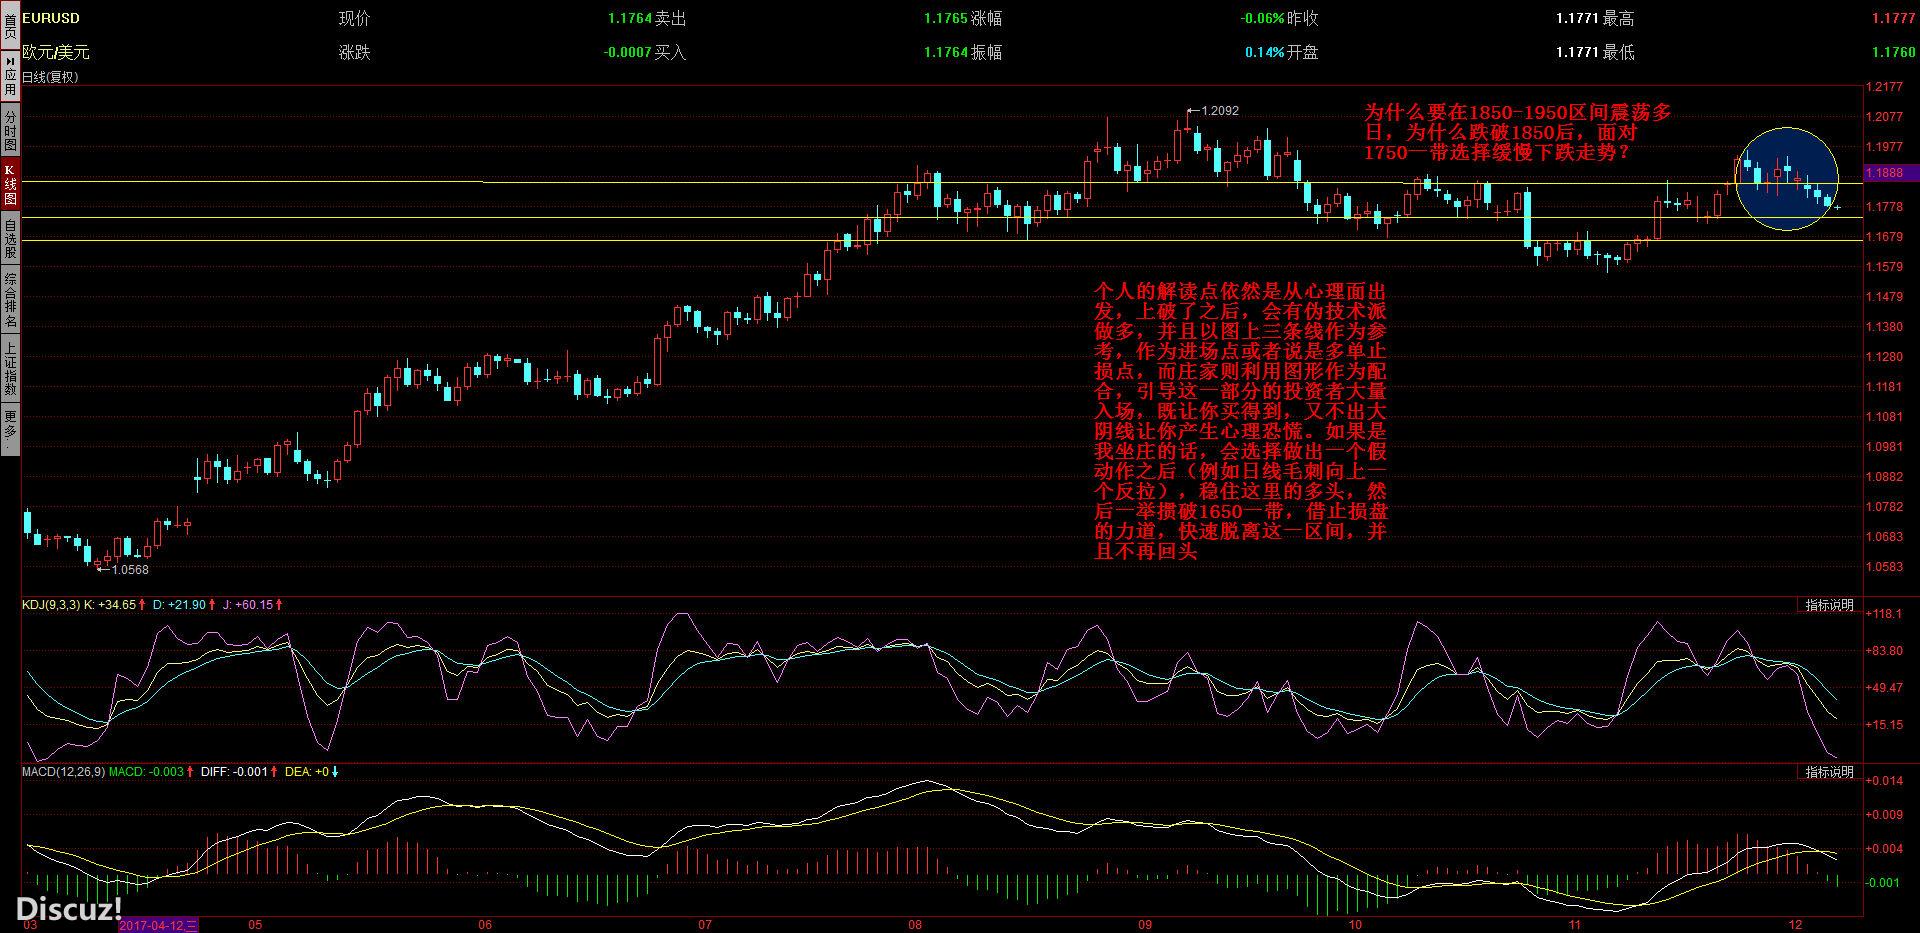The height and width of the screenshot is (933, 1920).
Task: Click the 振幅 value 0.14%
Action: 1264,52
